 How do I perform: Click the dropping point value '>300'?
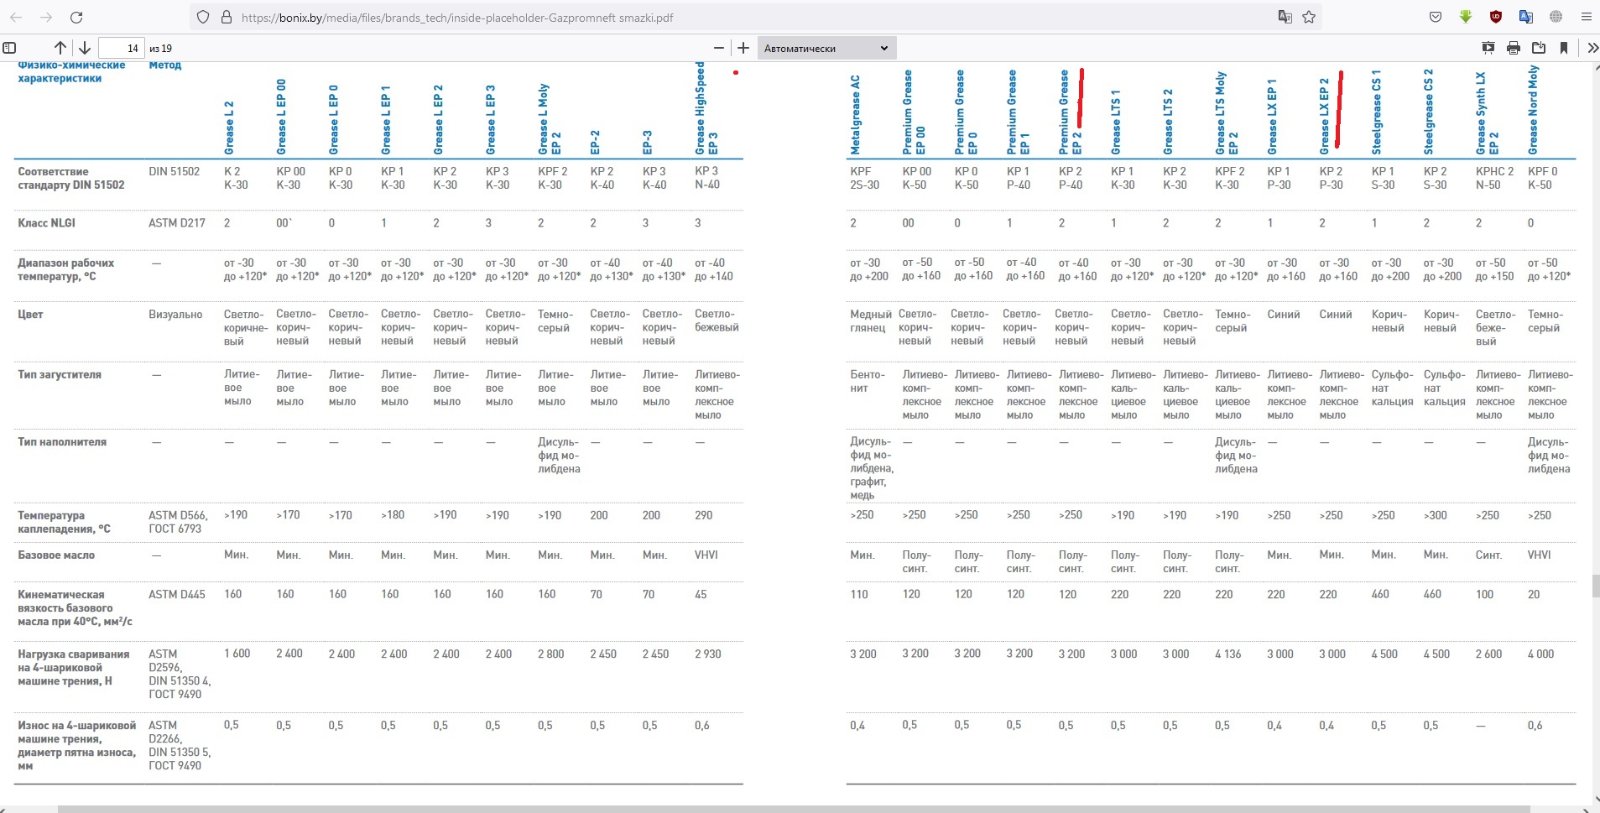tap(1435, 515)
